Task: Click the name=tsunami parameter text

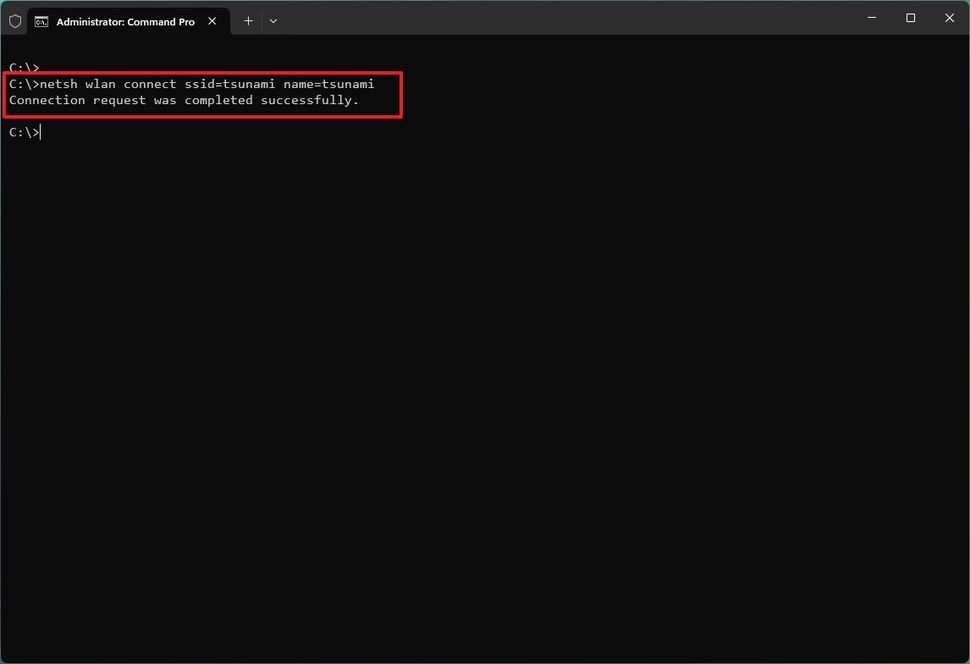Action: click(x=330, y=84)
